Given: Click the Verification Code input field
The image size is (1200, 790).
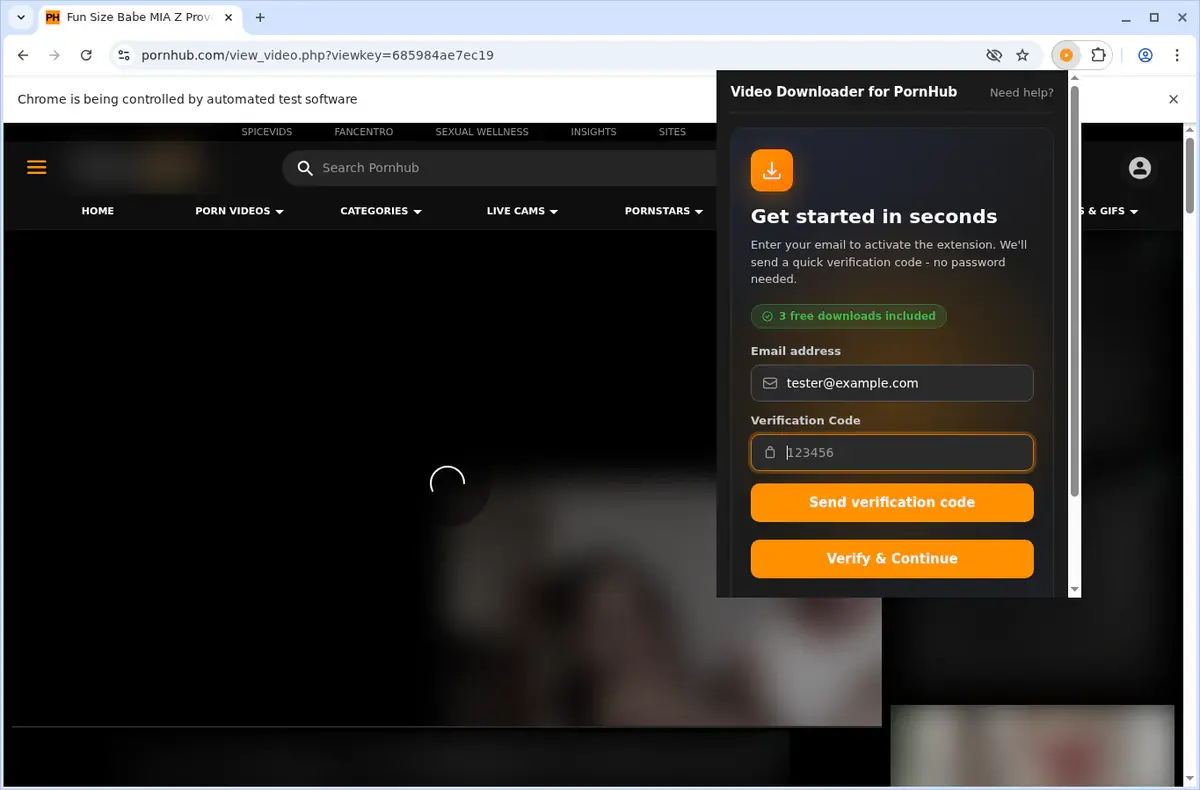Looking at the screenshot, I should point(892,452).
